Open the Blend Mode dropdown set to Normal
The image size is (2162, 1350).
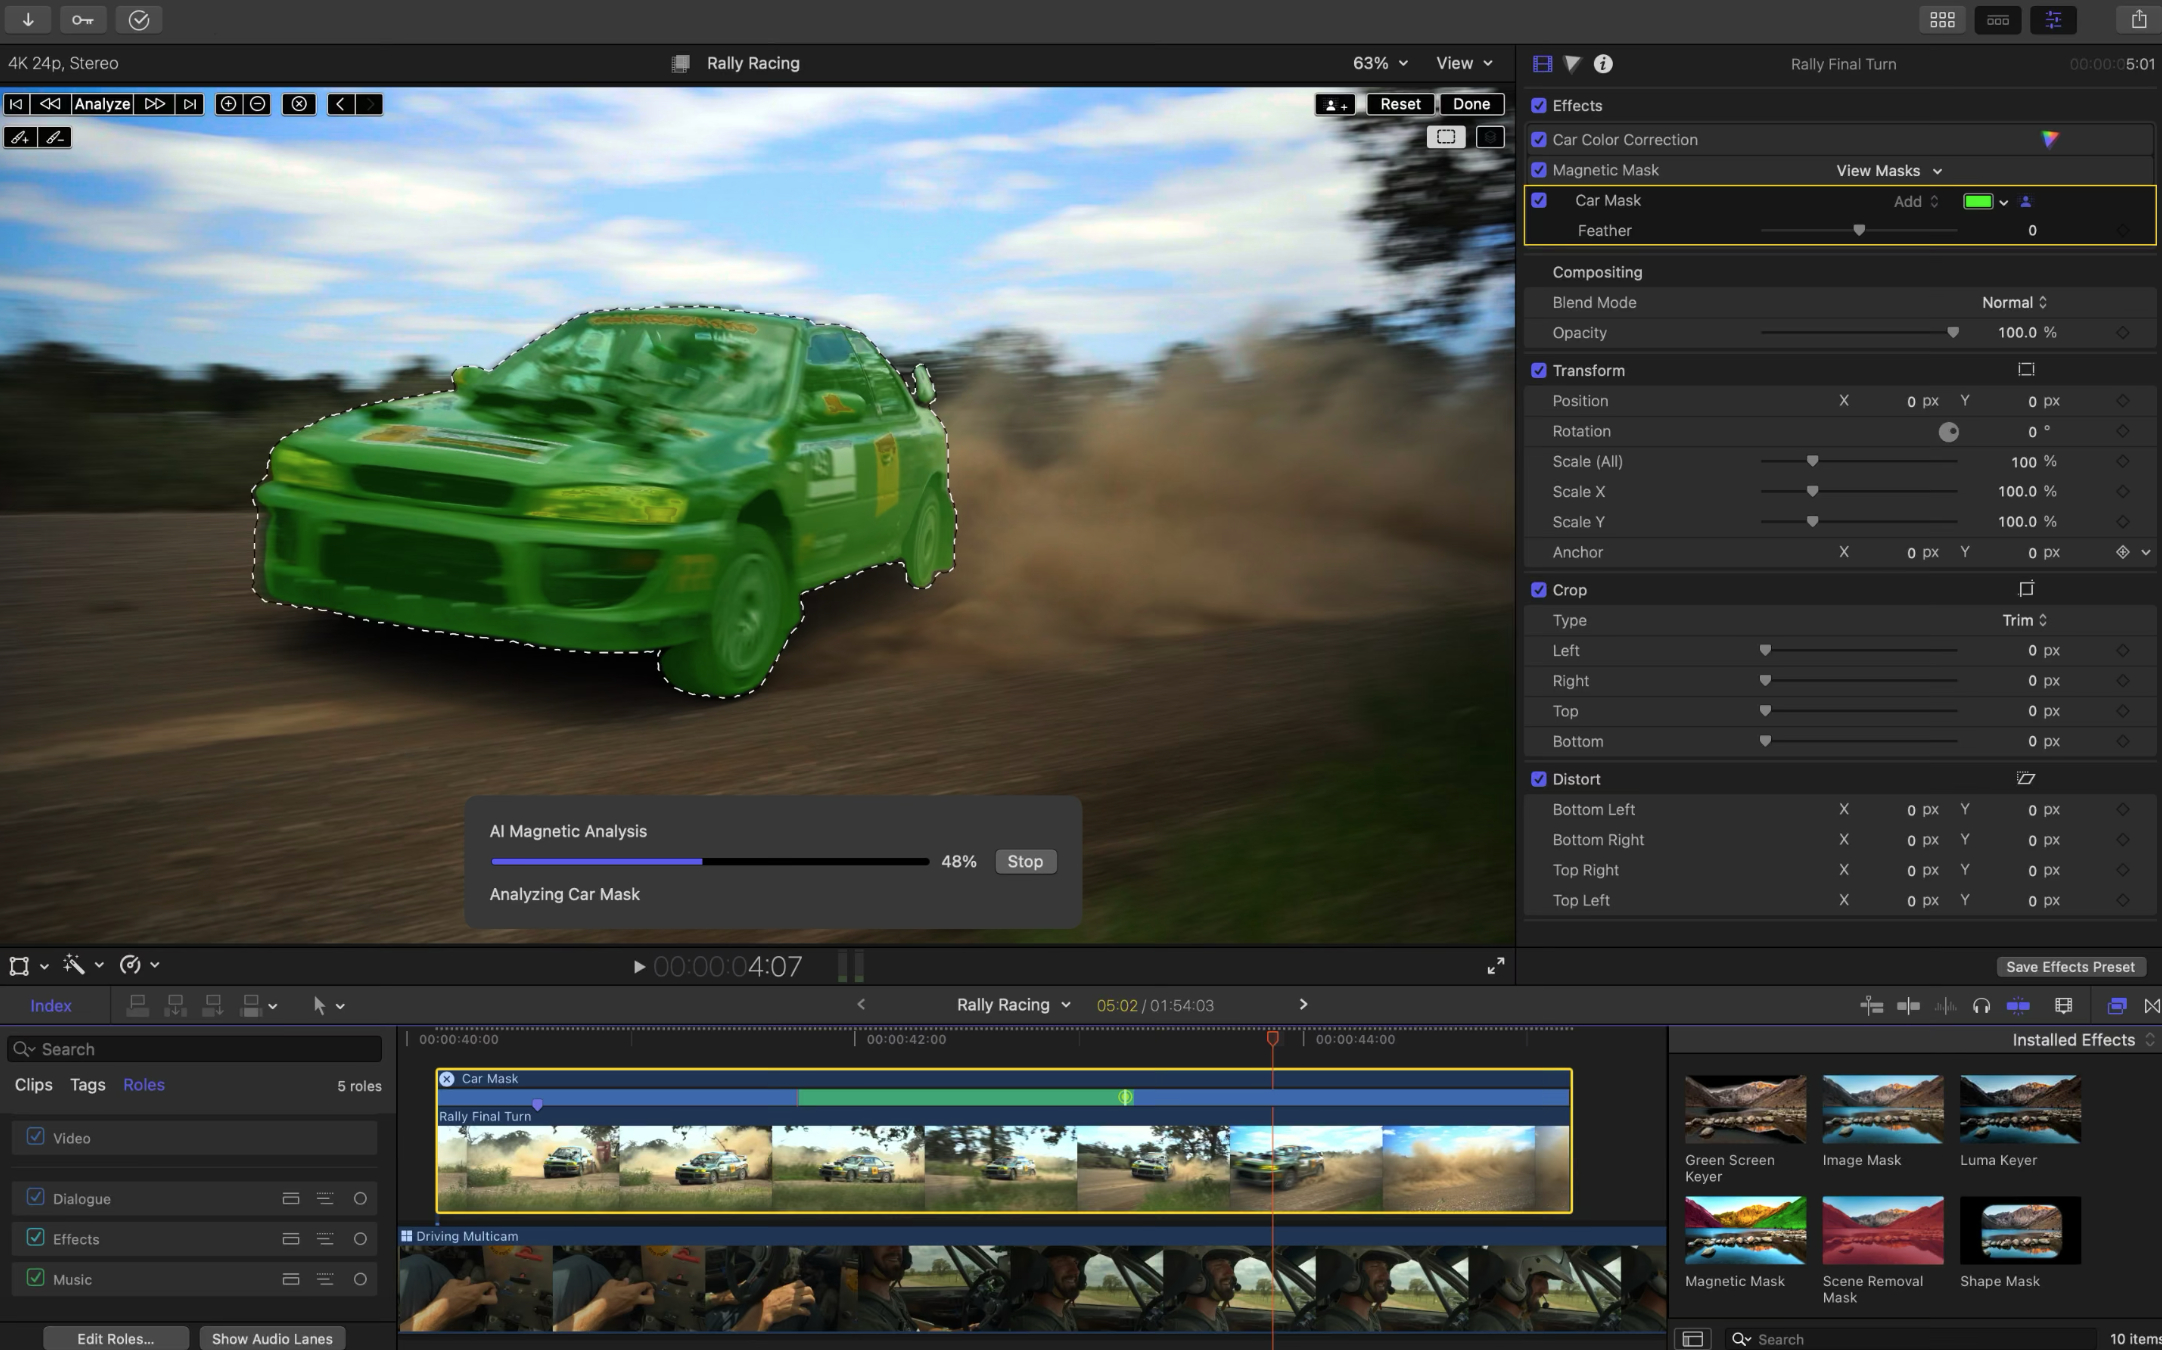click(2013, 302)
